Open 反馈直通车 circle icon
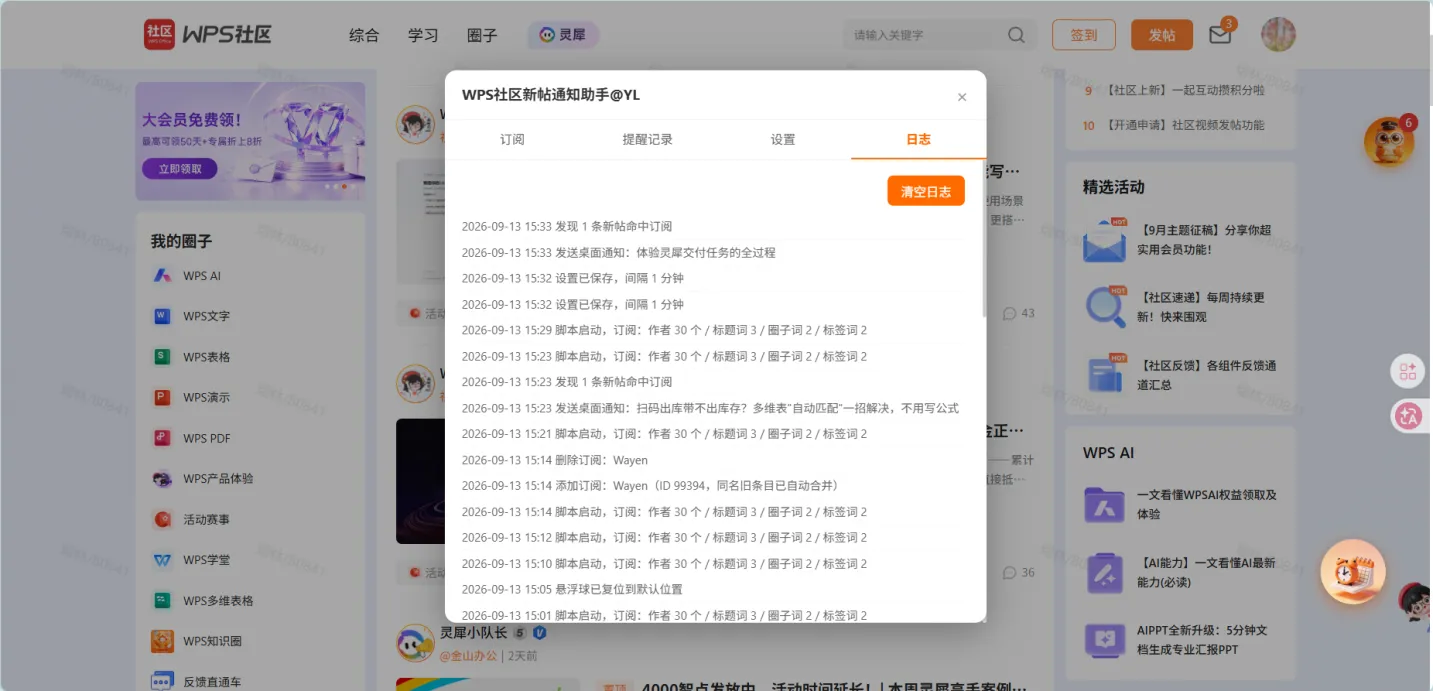The image size is (1433, 691). pyautogui.click(x=162, y=681)
